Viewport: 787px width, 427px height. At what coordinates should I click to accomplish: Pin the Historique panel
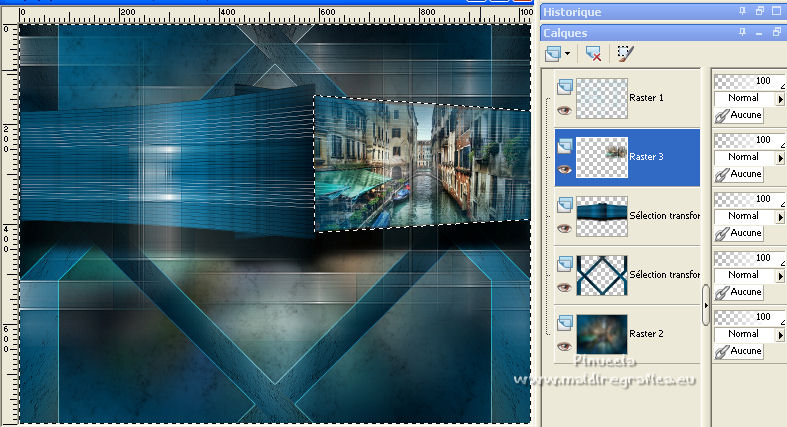(x=742, y=11)
